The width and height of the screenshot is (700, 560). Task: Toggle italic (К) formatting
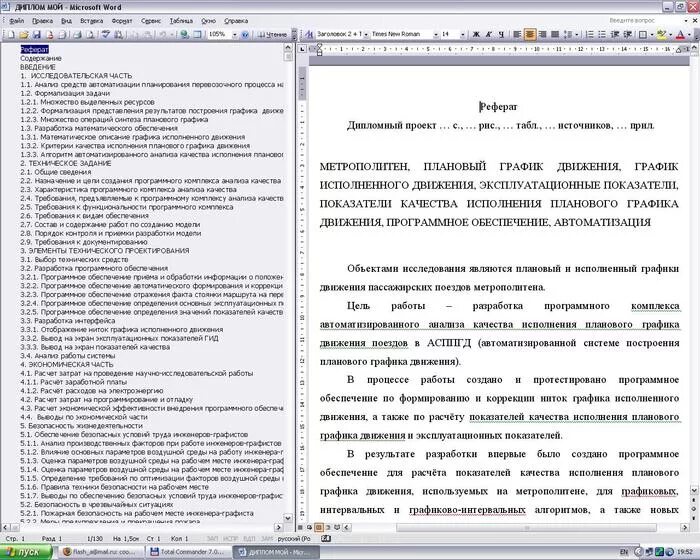point(488,34)
